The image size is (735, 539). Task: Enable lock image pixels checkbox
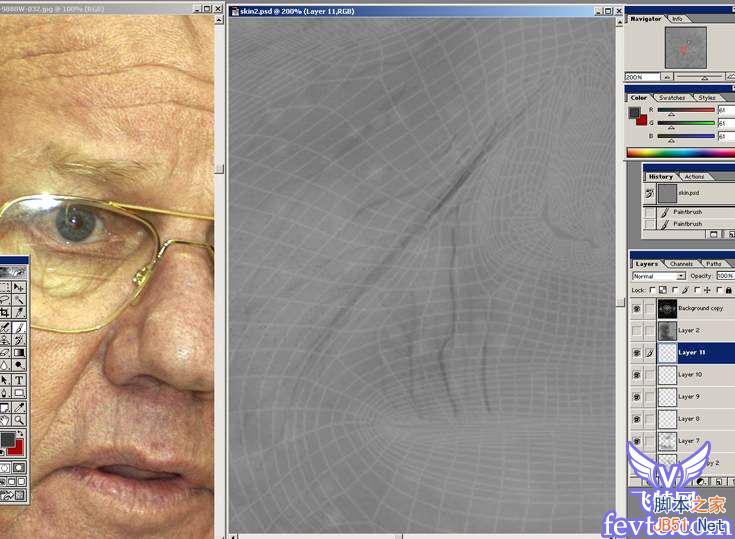(675, 290)
